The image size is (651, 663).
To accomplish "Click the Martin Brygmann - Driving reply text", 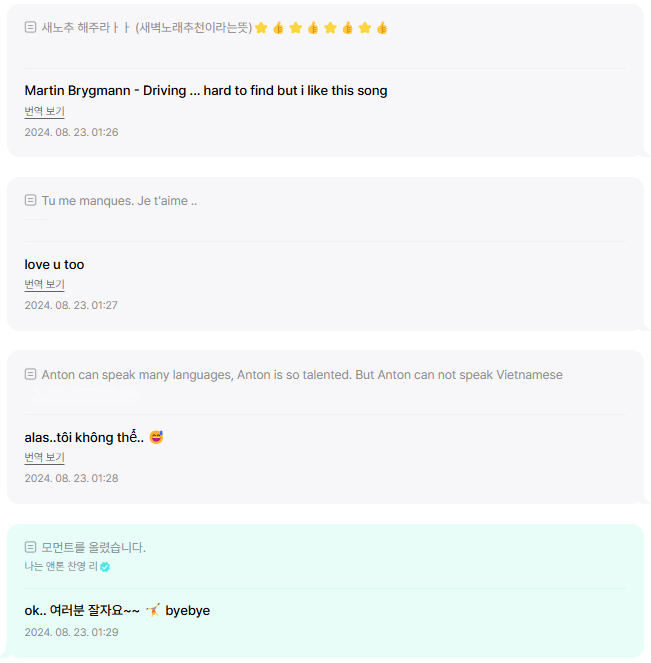I will (205, 90).
